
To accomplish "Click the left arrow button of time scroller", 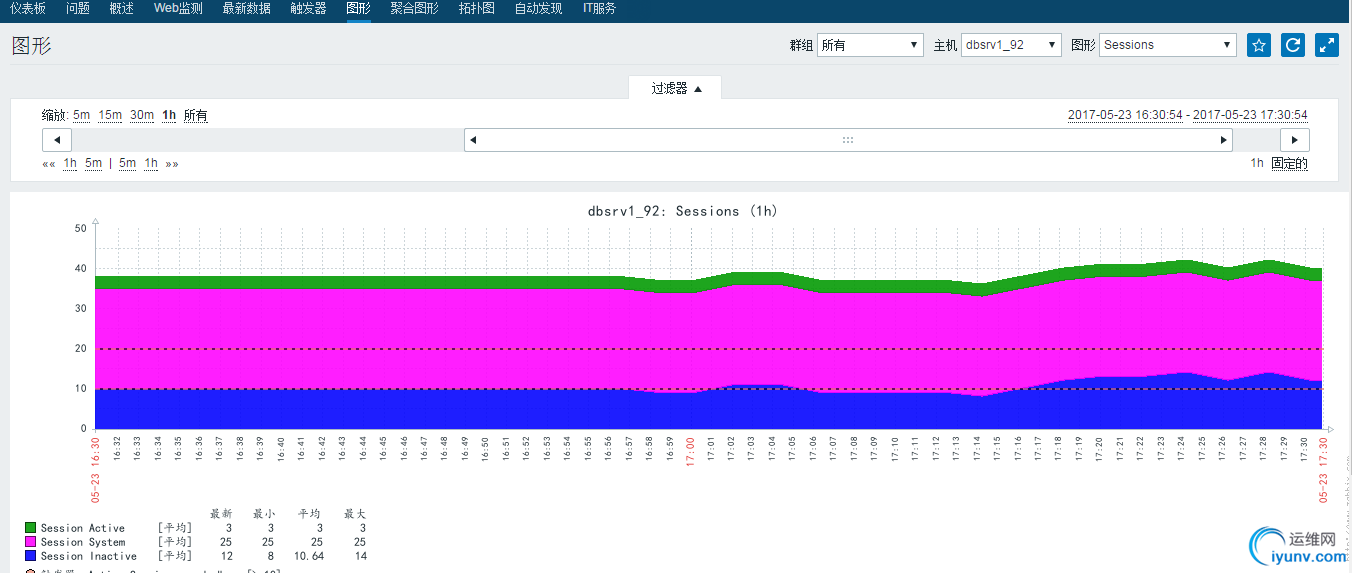I will tap(57, 140).
